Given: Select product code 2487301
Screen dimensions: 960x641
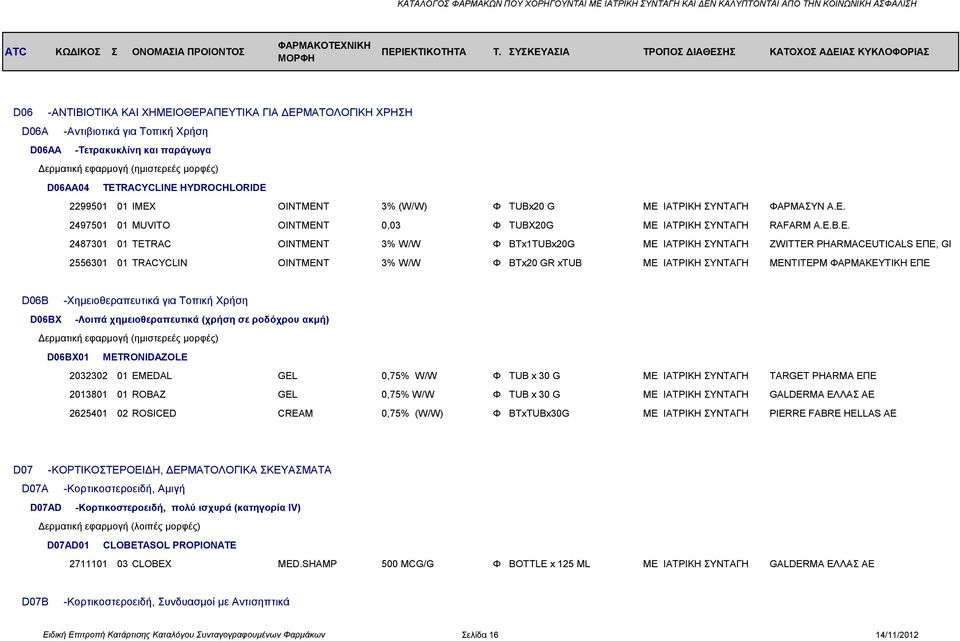Looking at the screenshot, I should tap(88, 244).
